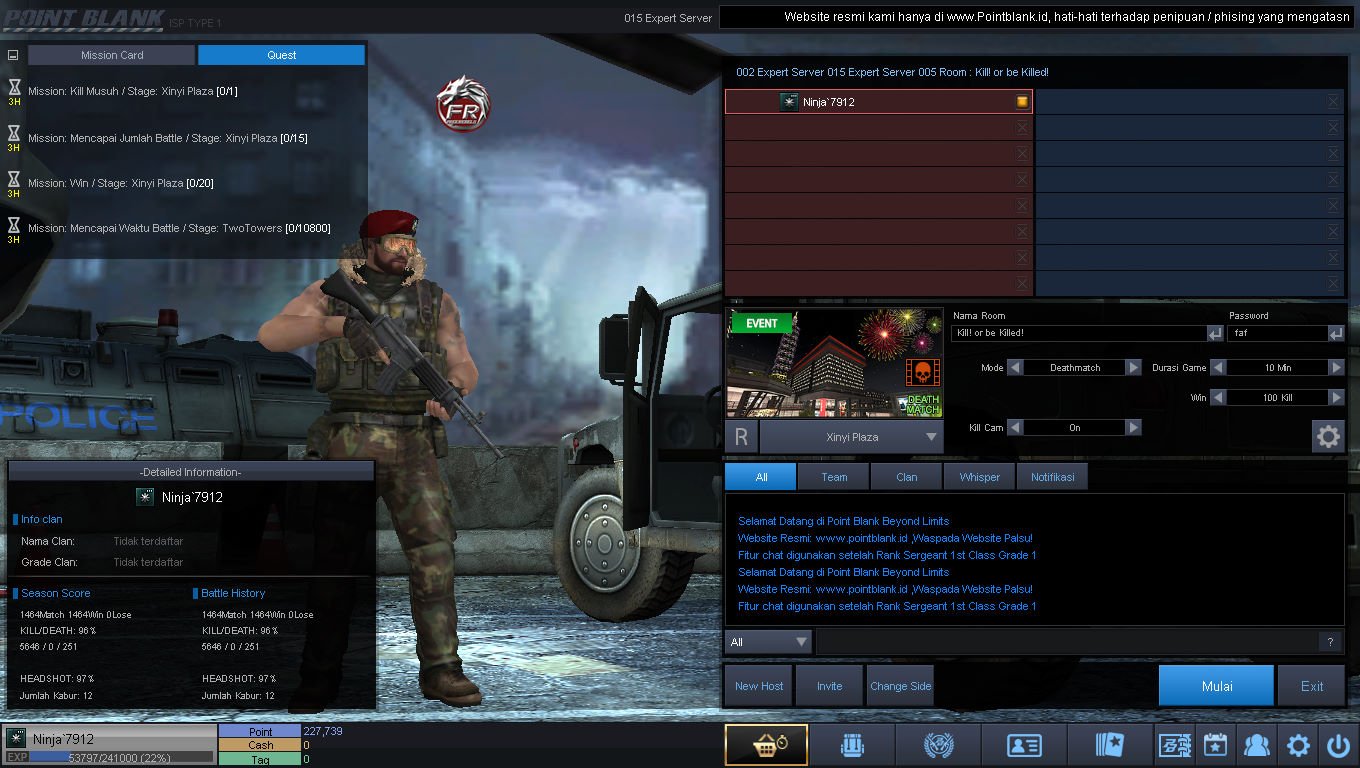Collapse the quest panel minus button
Viewport: 1360px width, 768px height.
pyautogui.click(x=13, y=55)
